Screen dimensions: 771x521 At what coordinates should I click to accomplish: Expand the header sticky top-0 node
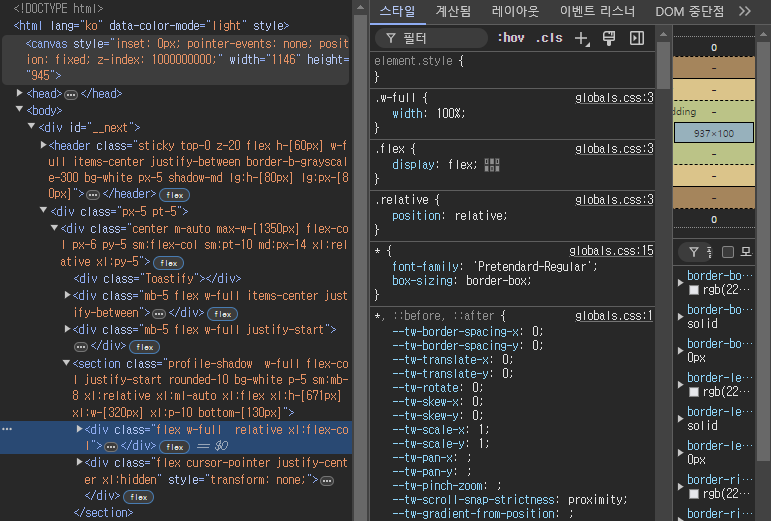[43, 145]
